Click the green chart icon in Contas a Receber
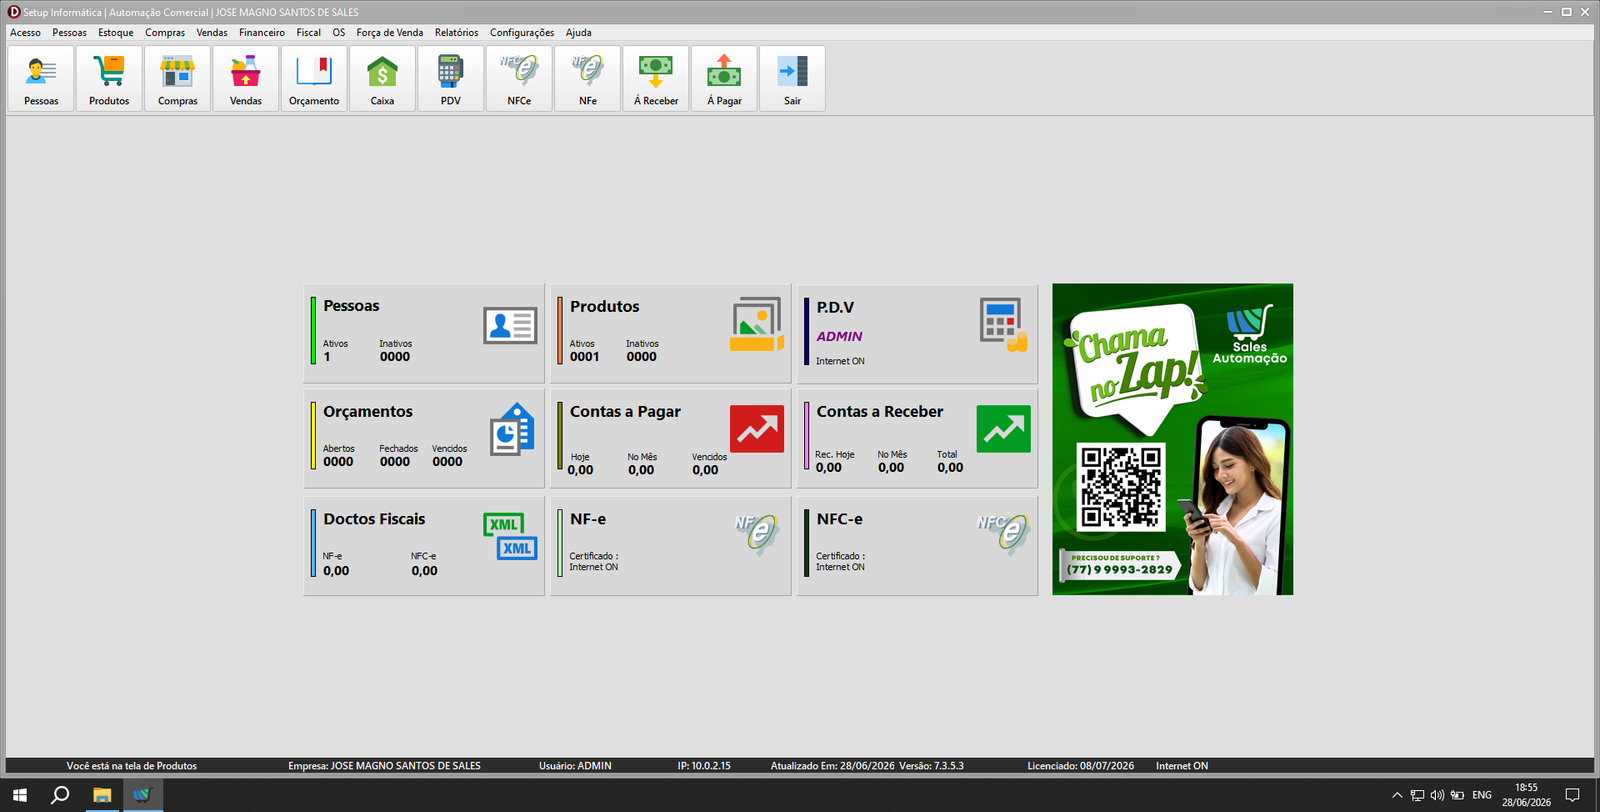The image size is (1600, 812). click(1003, 429)
